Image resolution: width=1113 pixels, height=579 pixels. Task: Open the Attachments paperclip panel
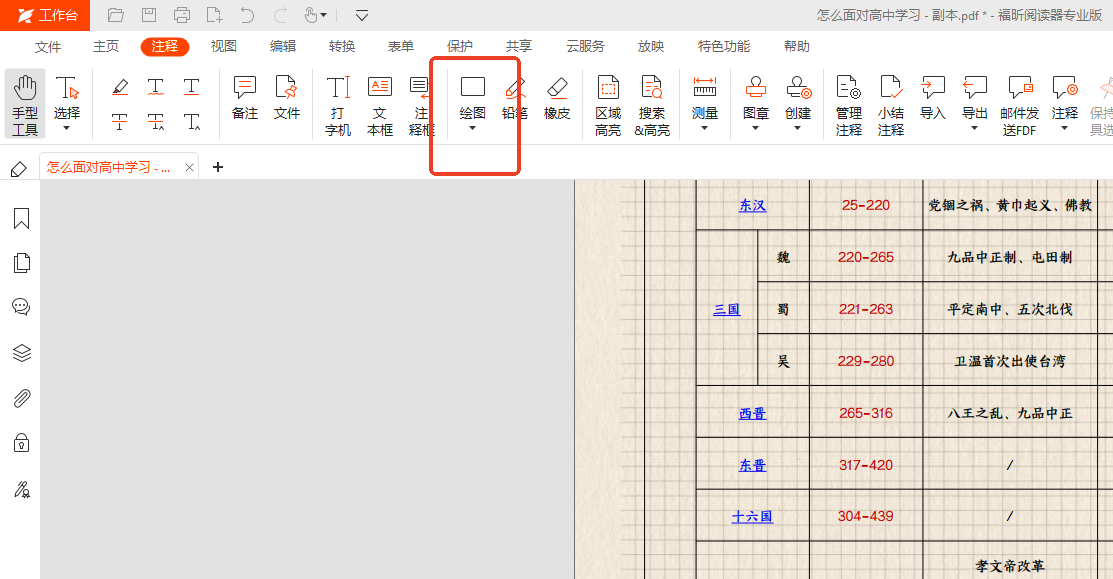point(21,398)
